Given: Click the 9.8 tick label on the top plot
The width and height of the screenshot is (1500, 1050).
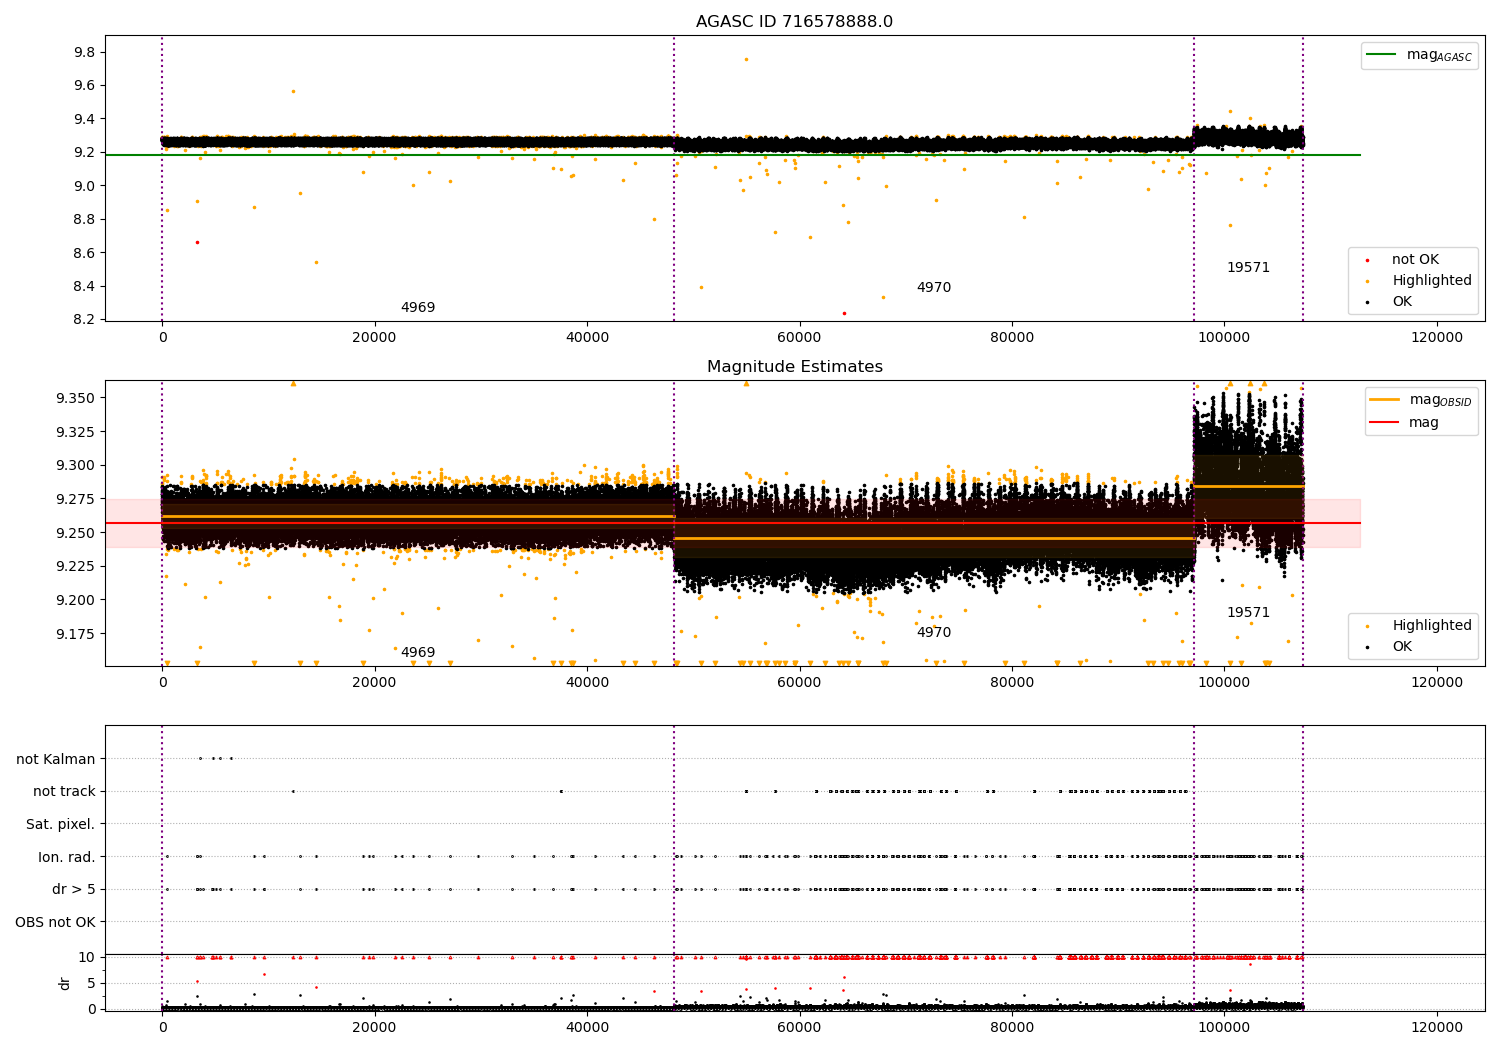Looking at the screenshot, I should [85, 52].
